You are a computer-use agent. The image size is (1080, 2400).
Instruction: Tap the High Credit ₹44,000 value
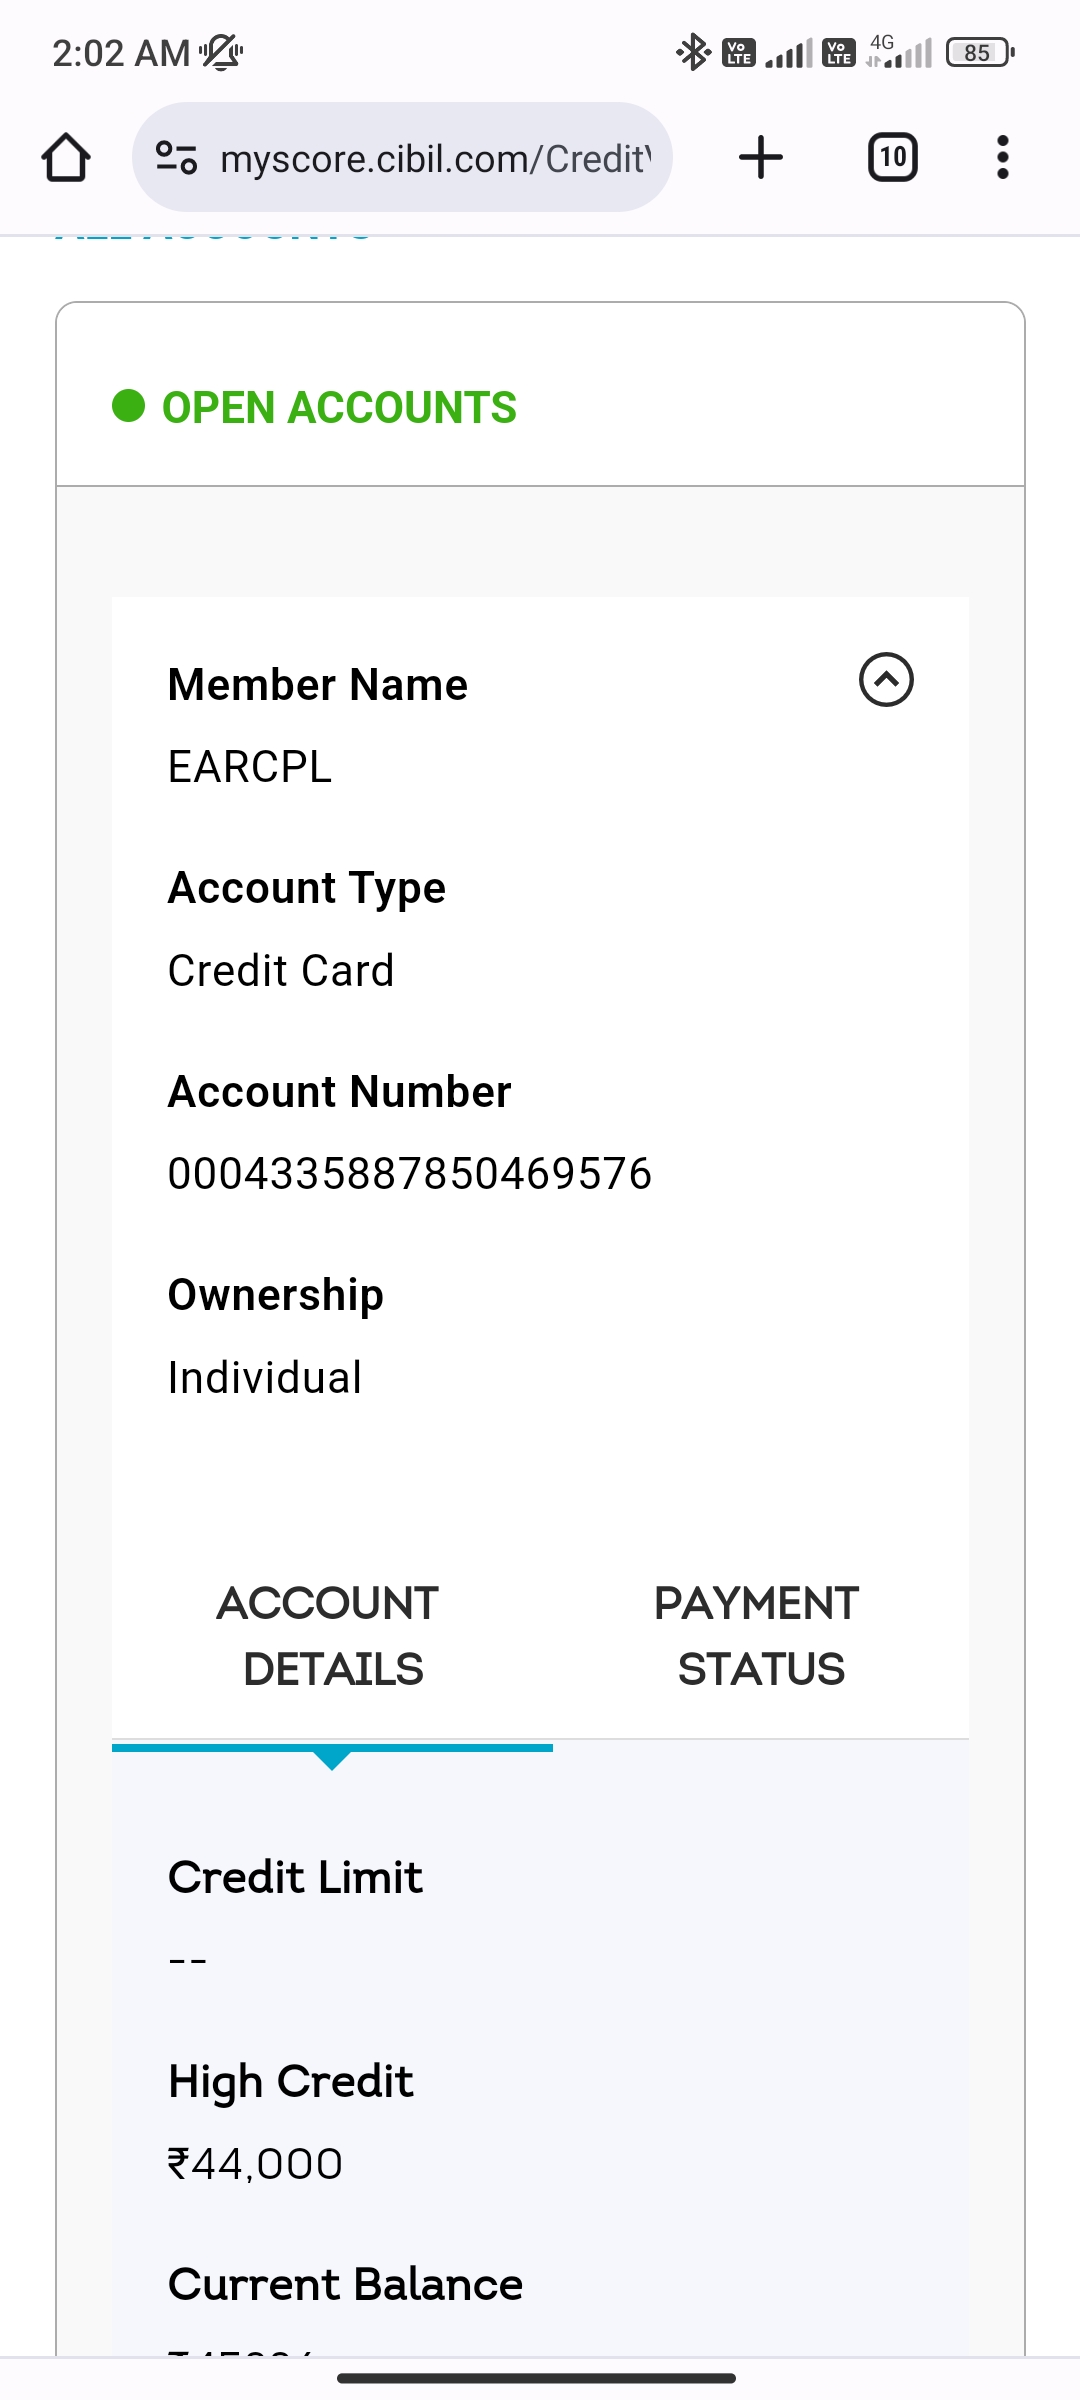tap(256, 2164)
